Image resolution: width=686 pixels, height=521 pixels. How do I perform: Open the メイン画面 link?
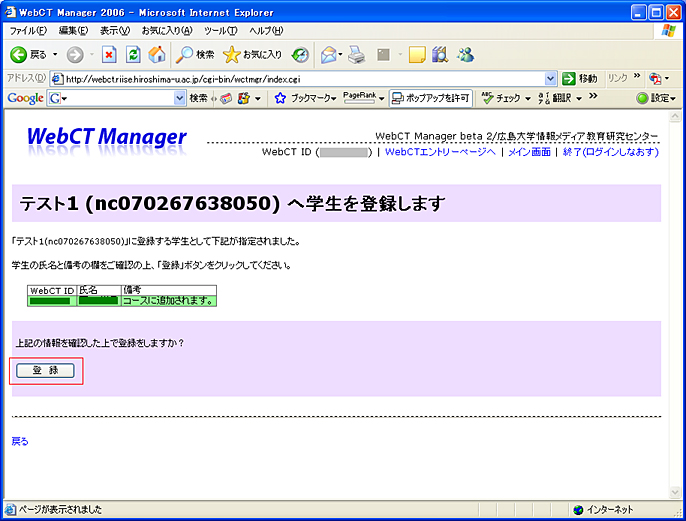tap(529, 152)
